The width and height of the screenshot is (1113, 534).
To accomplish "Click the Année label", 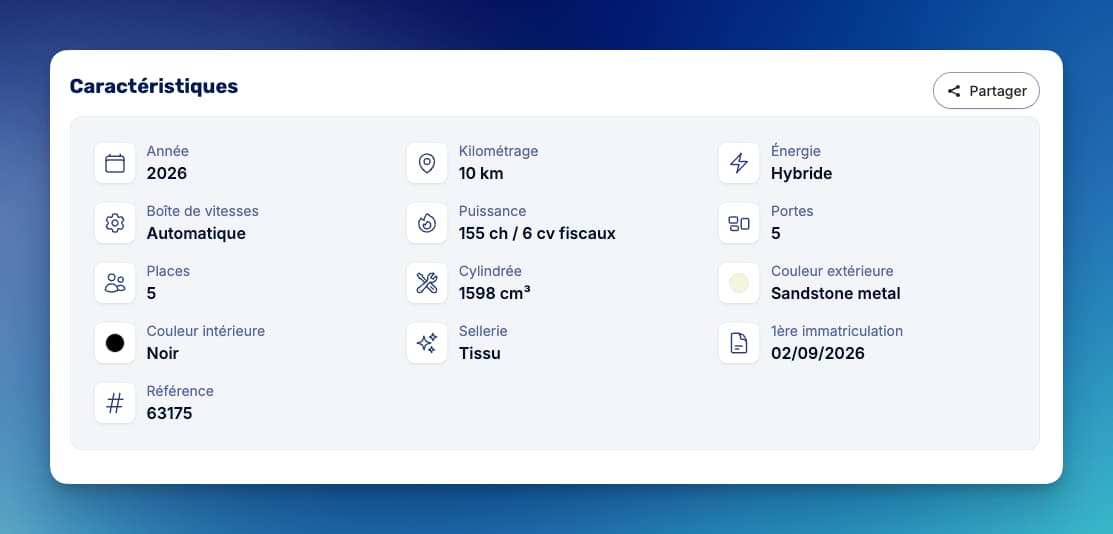I will 168,151.
